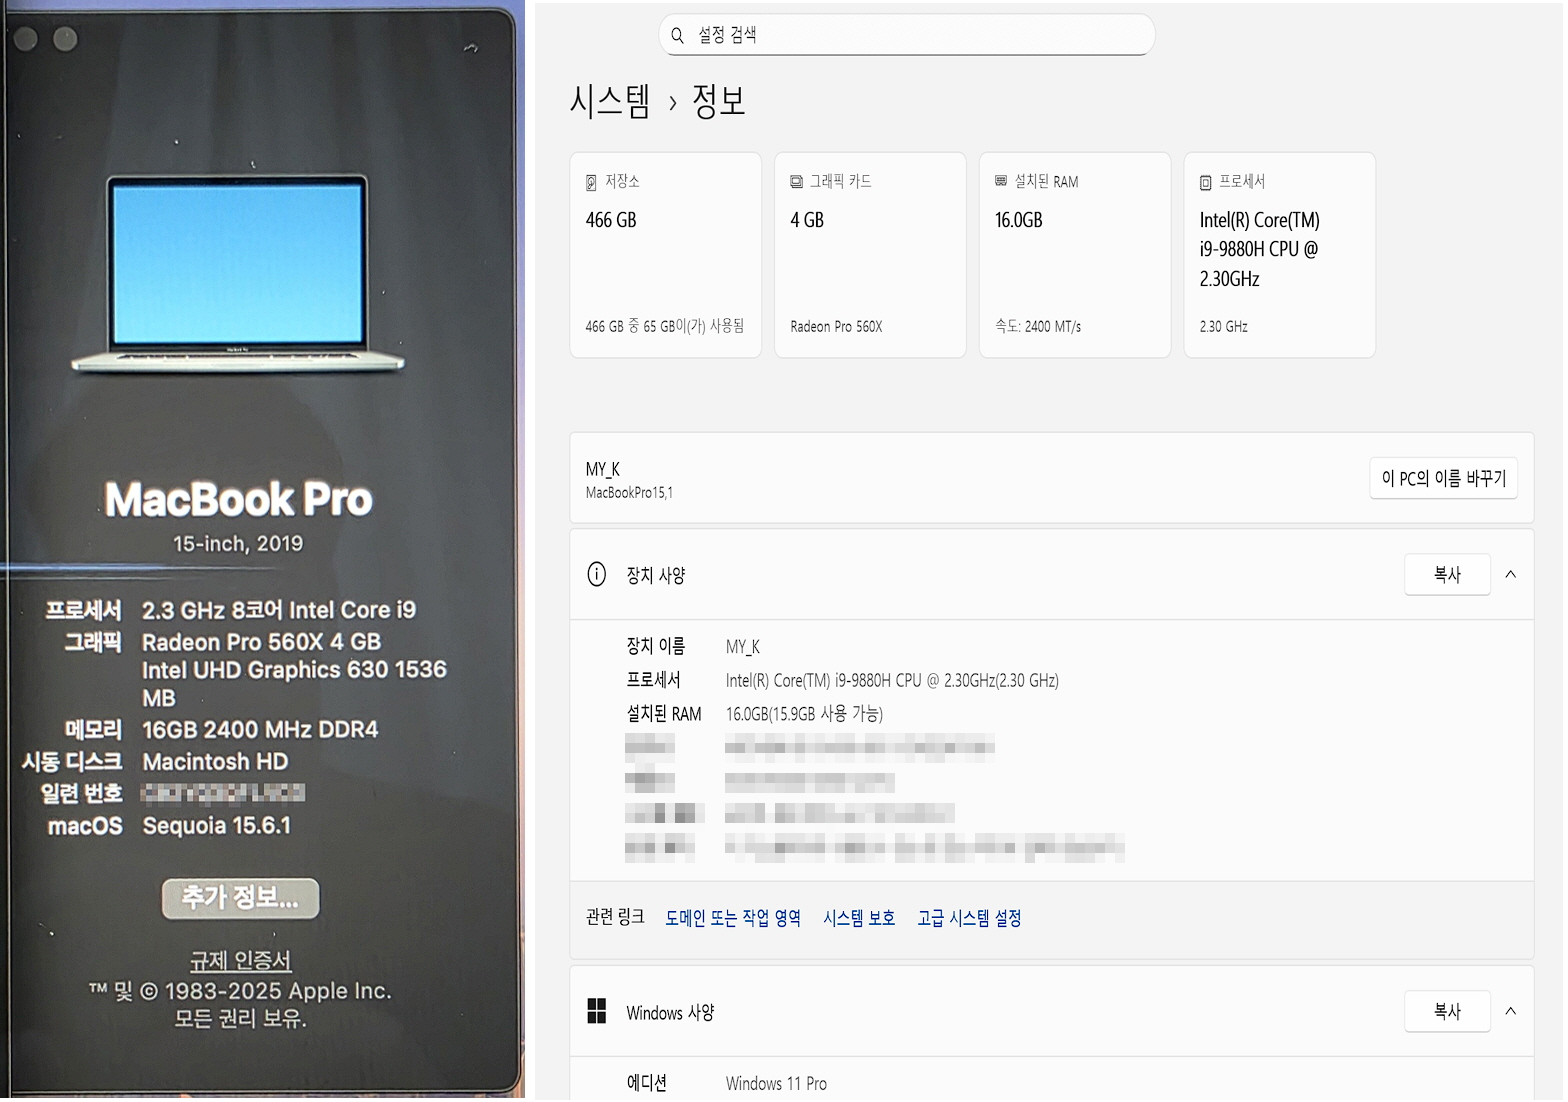The height and width of the screenshot is (1102, 1568).
Task: Click the search magnifier icon in settings
Action: [x=677, y=35]
